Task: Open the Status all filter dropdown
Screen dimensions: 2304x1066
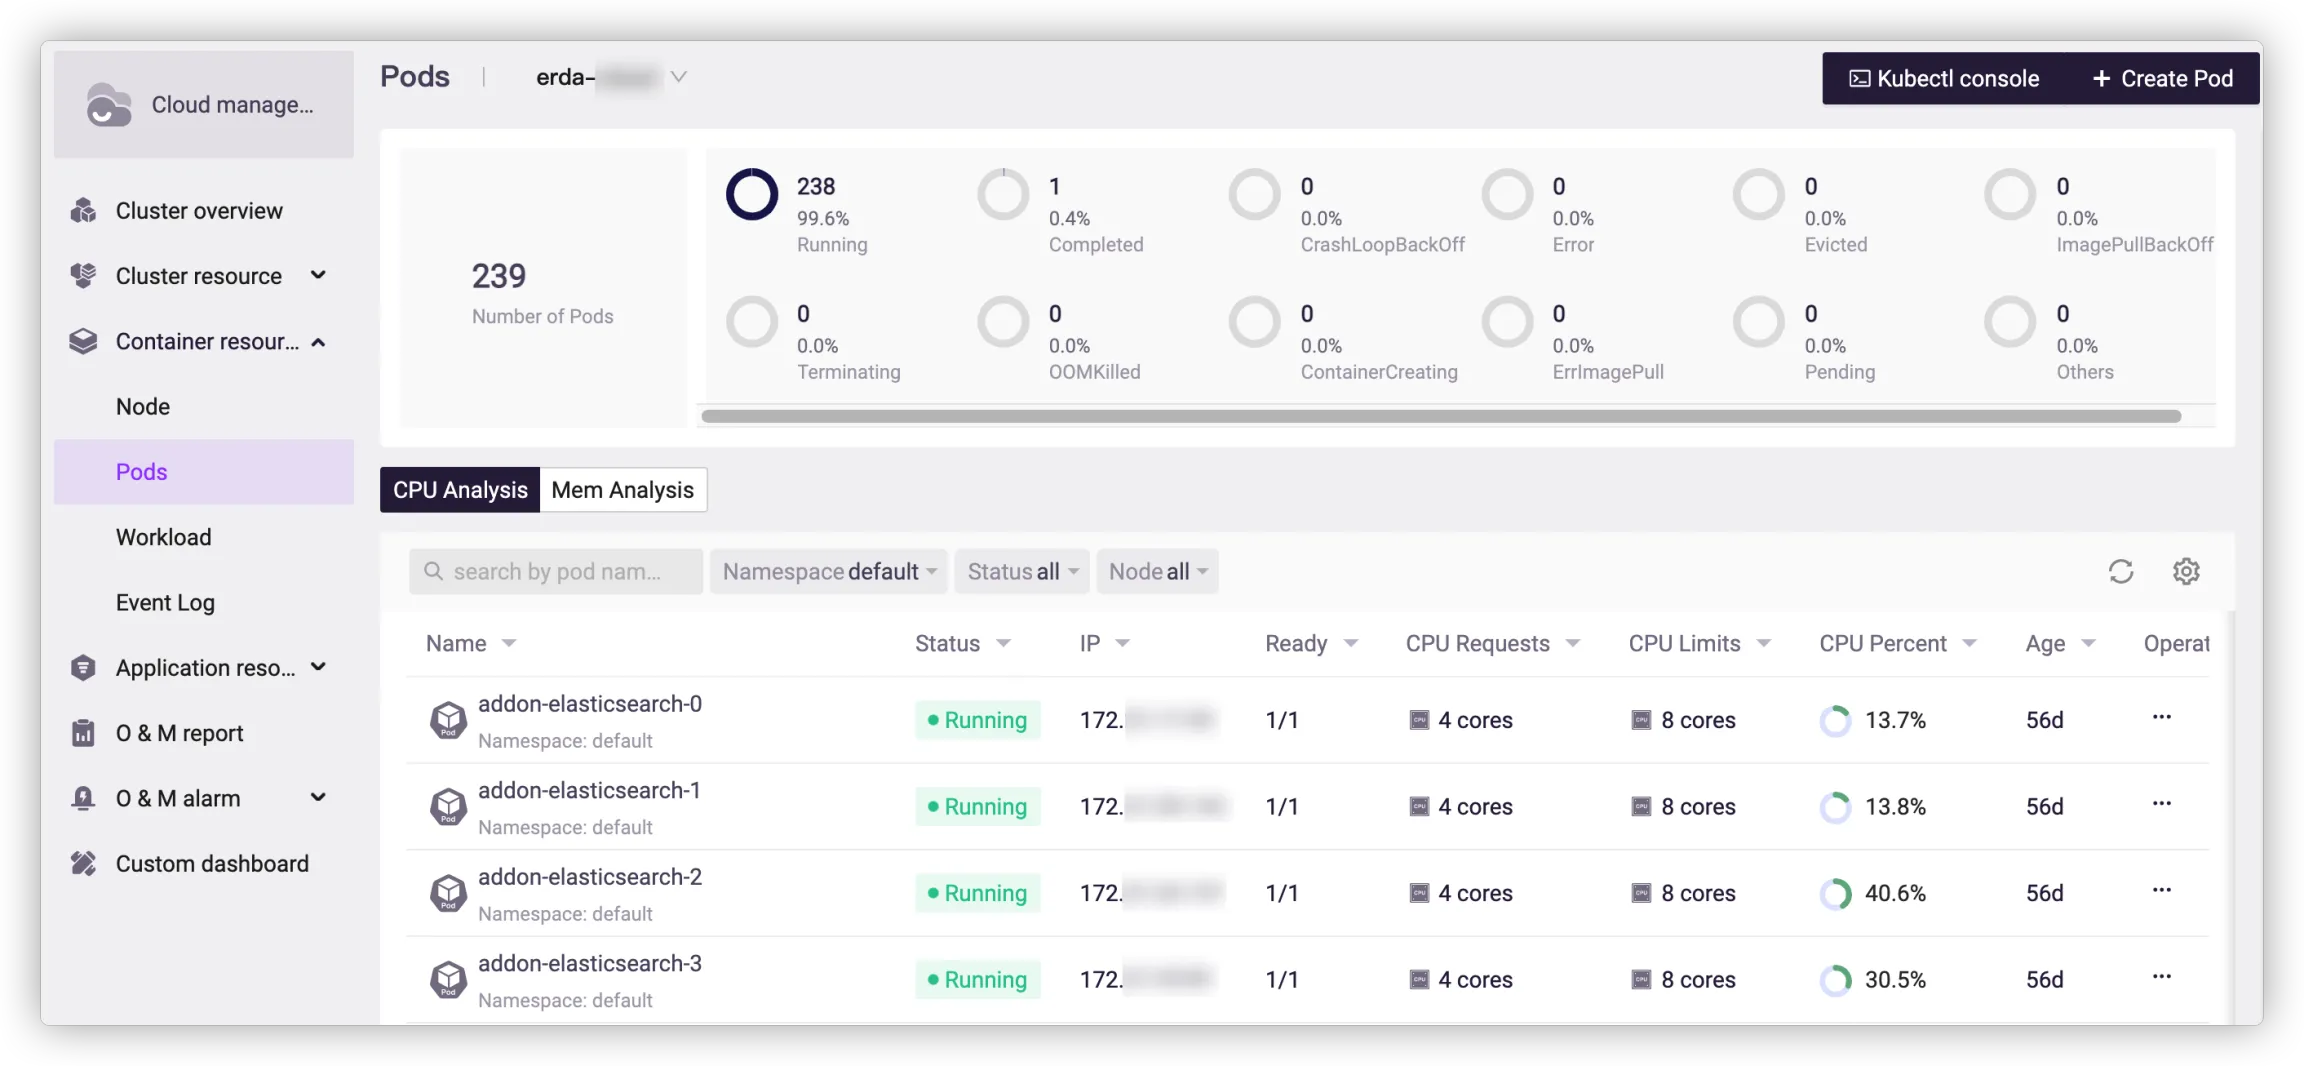Action: point(1021,572)
